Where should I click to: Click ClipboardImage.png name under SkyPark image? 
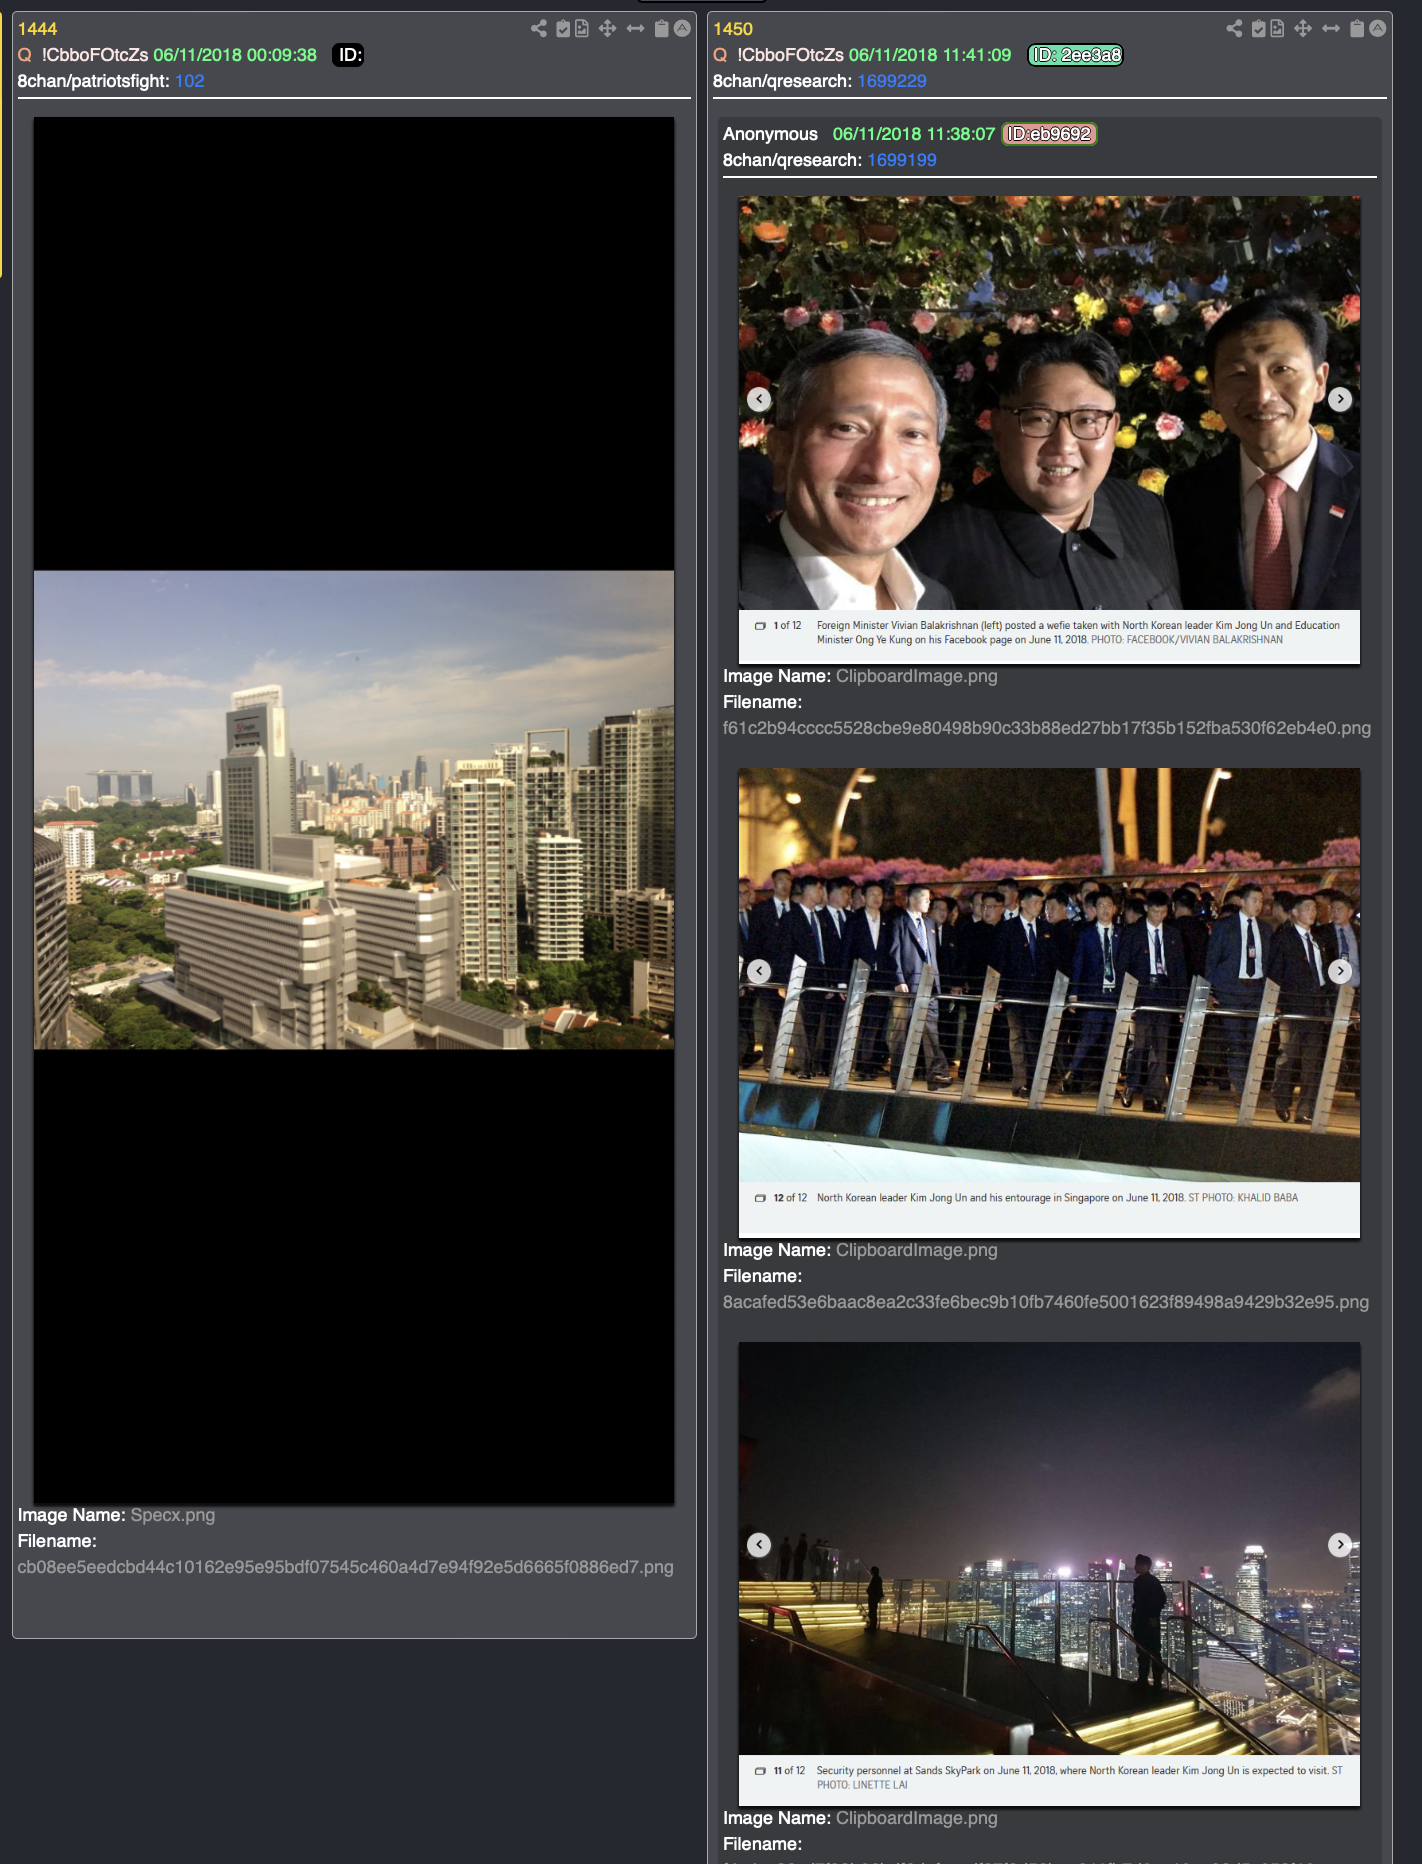pyautogui.click(x=917, y=1818)
